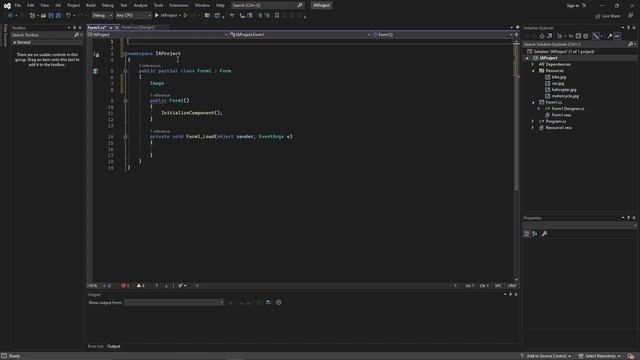Select the Output tab at the bottom

pyautogui.click(x=113, y=346)
